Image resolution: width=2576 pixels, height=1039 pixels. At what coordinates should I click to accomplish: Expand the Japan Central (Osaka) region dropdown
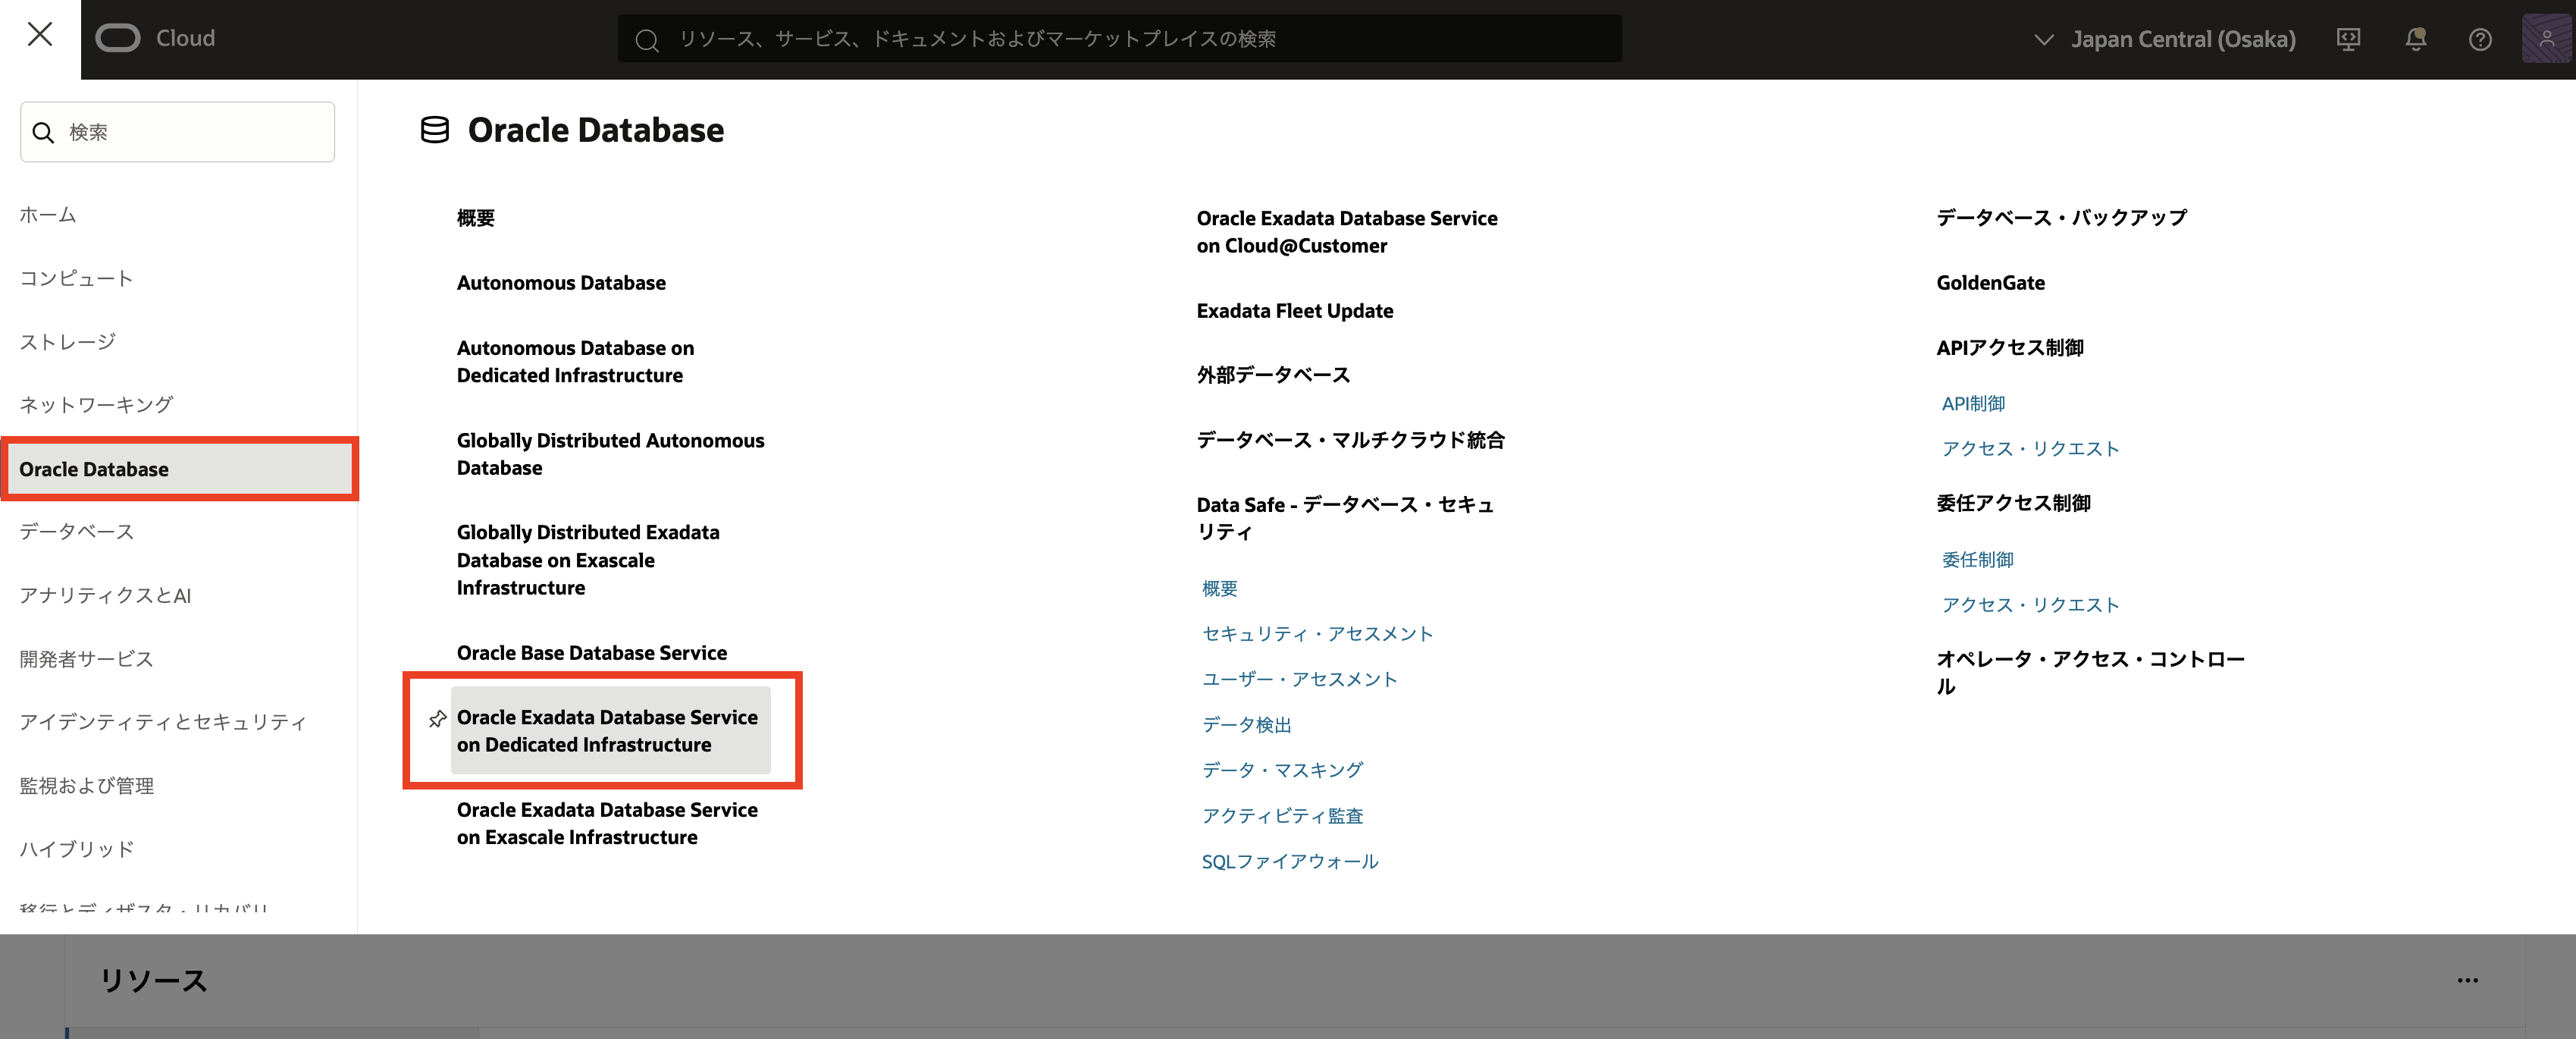(2166, 39)
